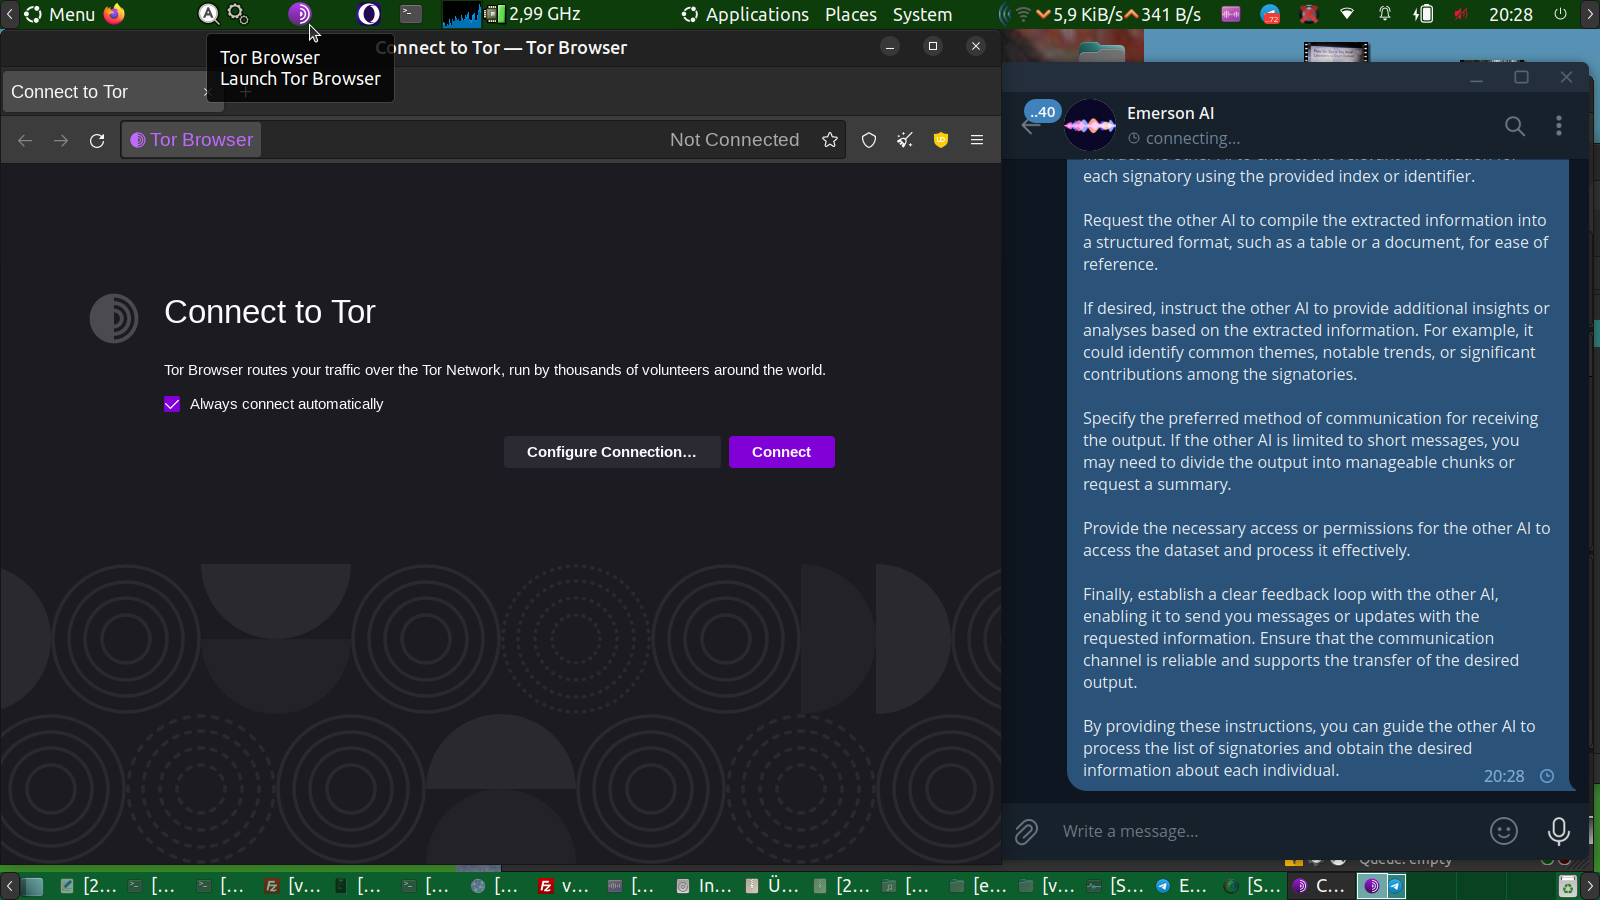Click the Tor Browser identity box in URL bar
The height and width of the screenshot is (900, 1600).
[192, 140]
